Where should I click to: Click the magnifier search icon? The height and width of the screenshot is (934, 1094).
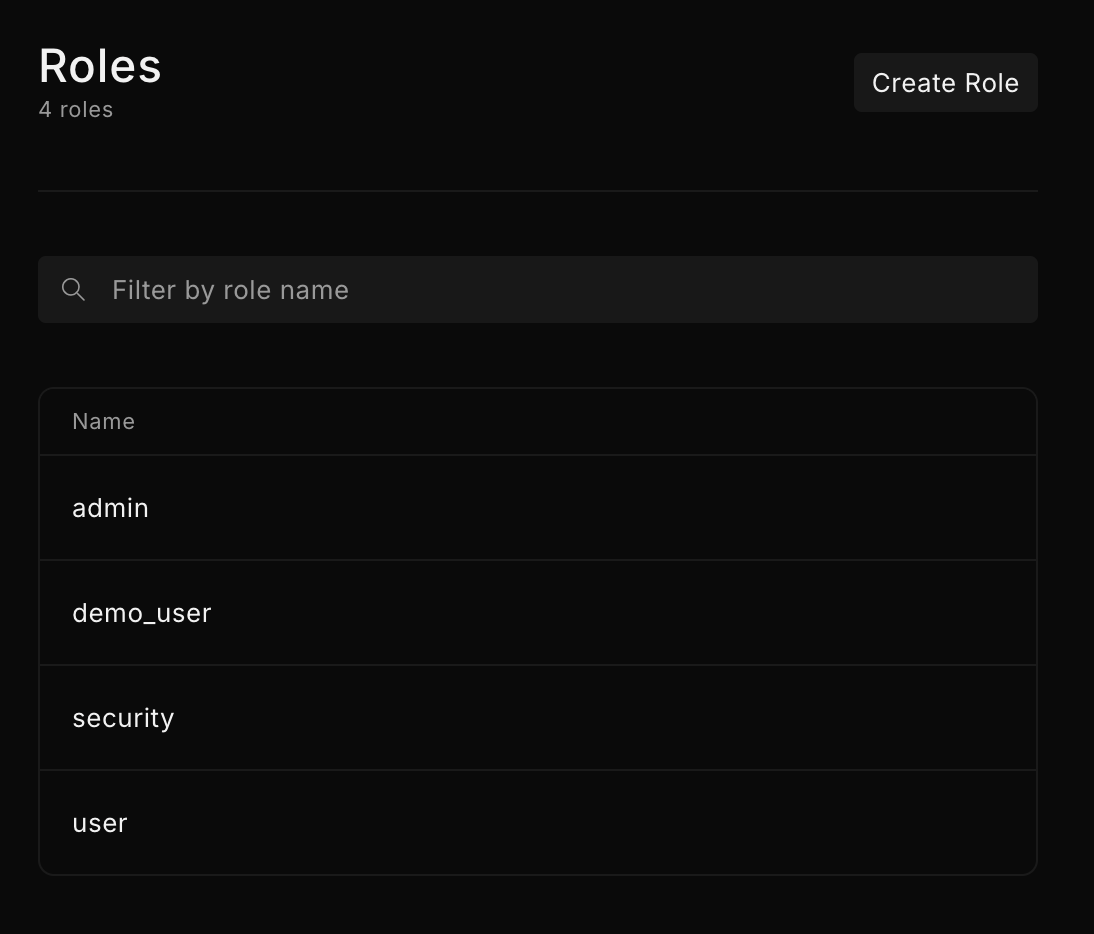coord(73,289)
